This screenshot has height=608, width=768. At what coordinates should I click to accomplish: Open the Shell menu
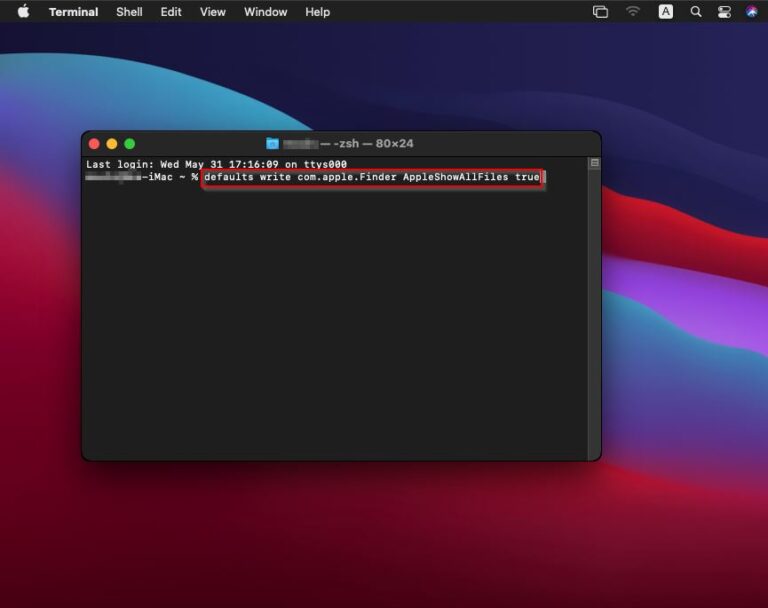129,12
